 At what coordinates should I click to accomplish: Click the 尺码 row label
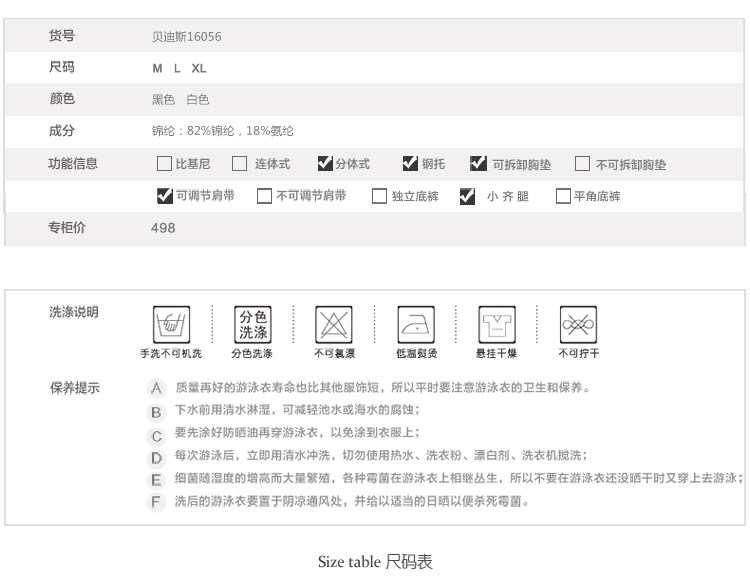click(62, 67)
